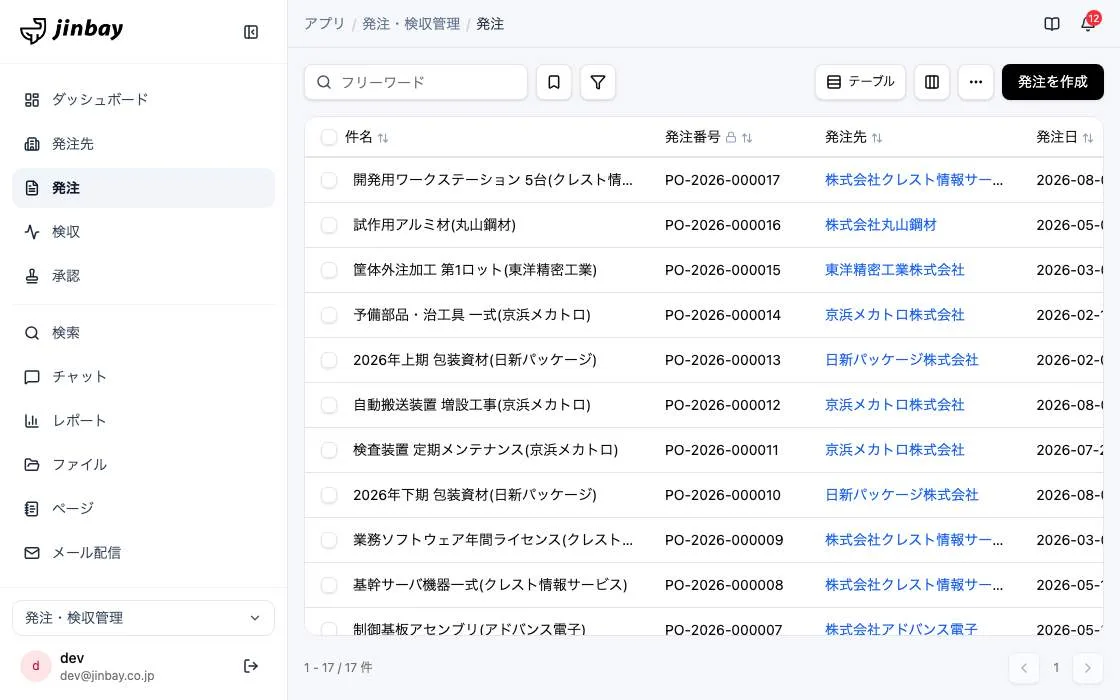Screen dimensions: 1120x700
Task: Open 試作用アルミ材(丸山鋼材) row
Action: 434,225
